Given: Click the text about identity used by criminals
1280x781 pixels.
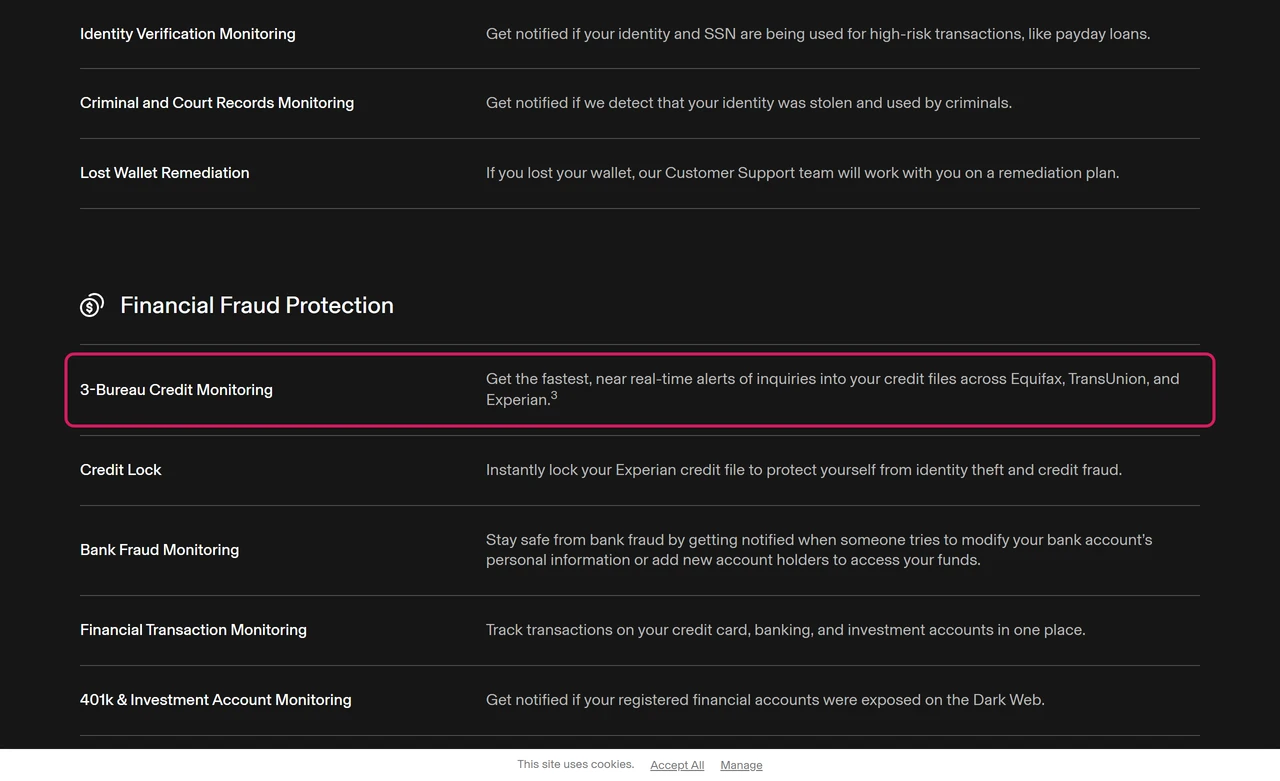Looking at the screenshot, I should pyautogui.click(x=749, y=103).
